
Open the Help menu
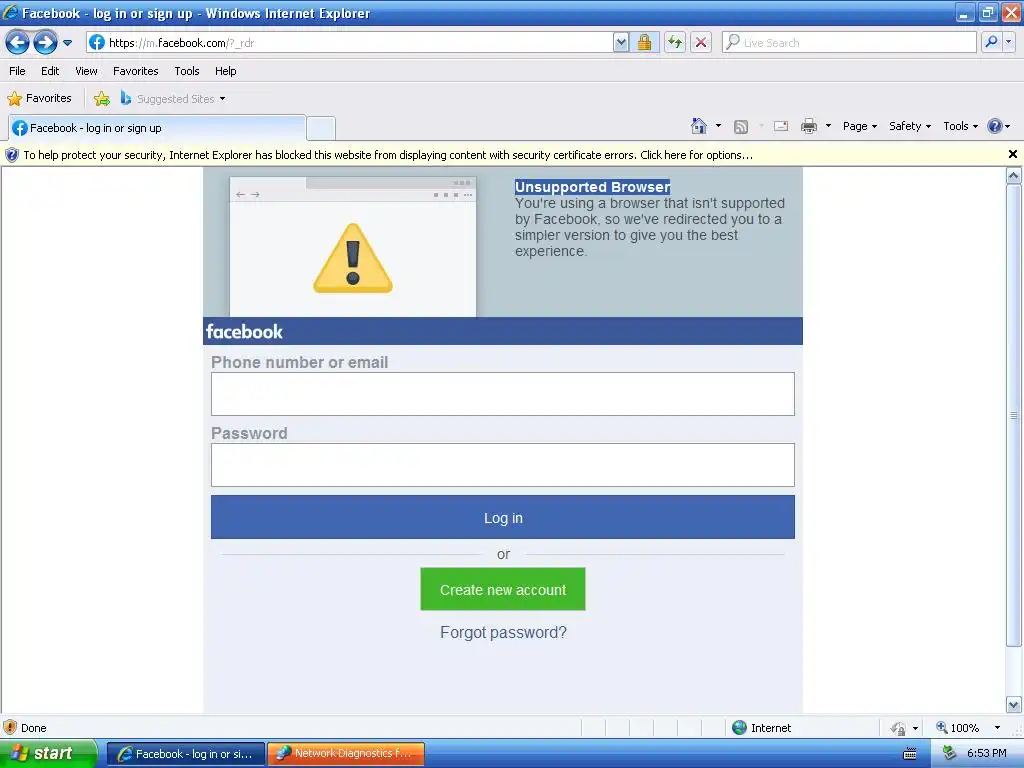225,71
